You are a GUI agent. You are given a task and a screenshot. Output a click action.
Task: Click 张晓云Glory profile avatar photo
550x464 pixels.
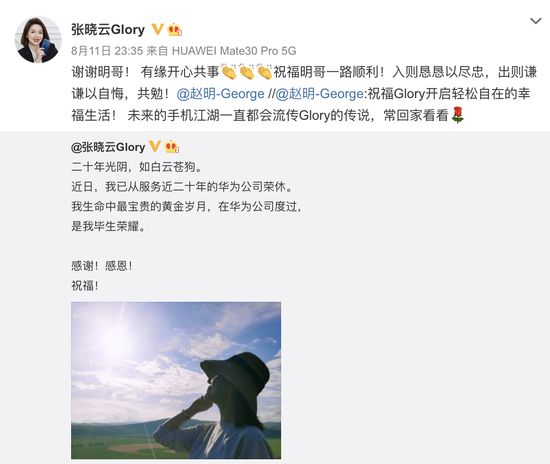click(38, 40)
